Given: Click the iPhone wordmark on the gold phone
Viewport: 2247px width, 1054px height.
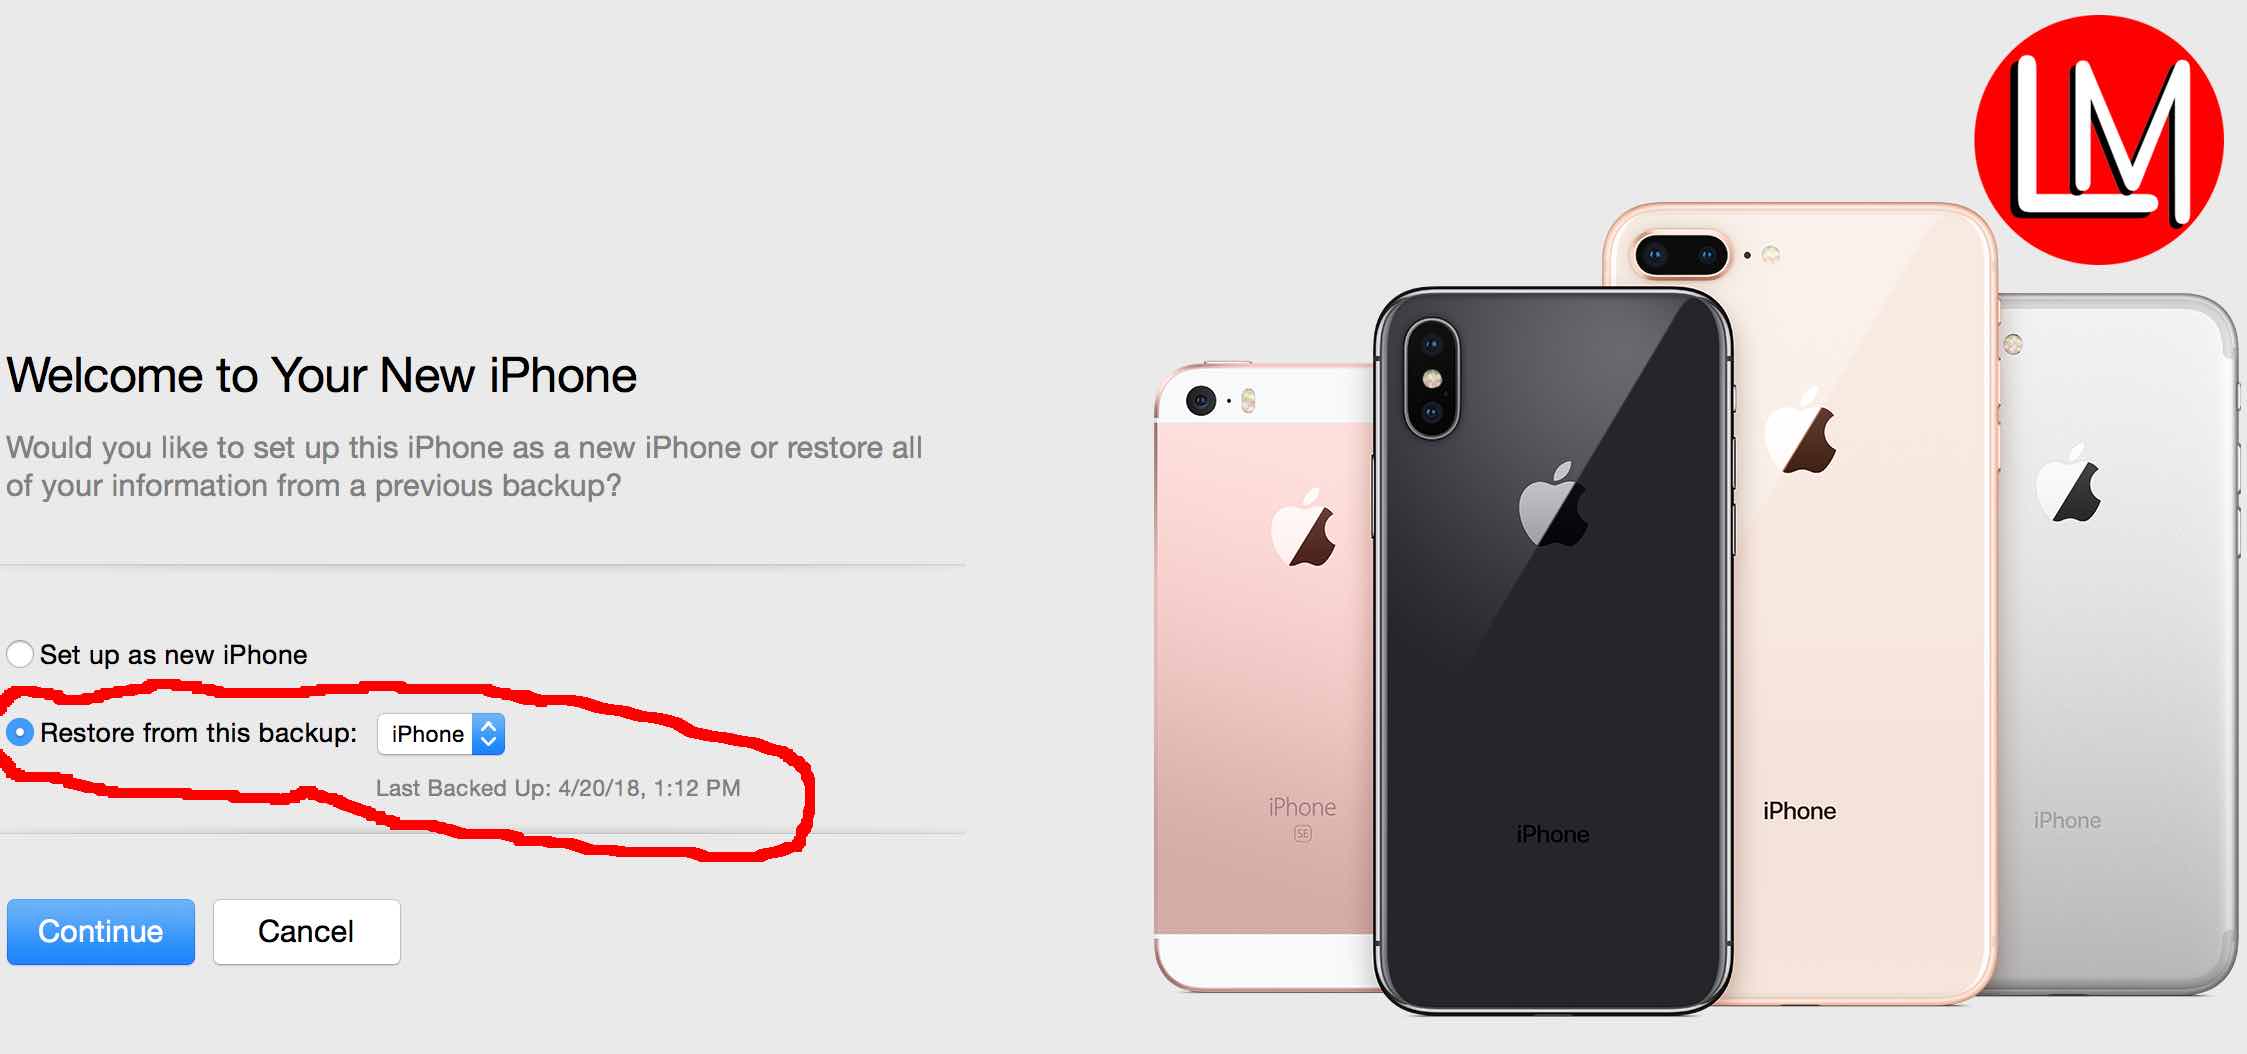Looking at the screenshot, I should [1799, 811].
